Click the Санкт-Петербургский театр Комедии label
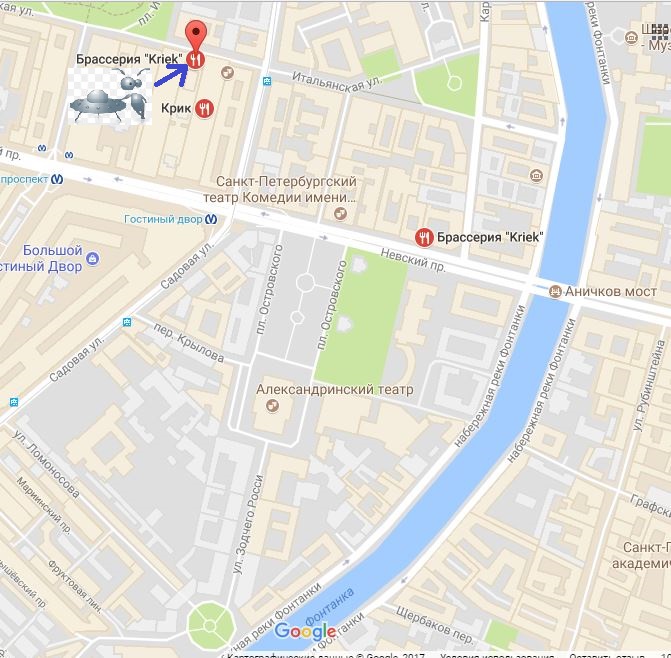The image size is (671, 658). point(280,189)
